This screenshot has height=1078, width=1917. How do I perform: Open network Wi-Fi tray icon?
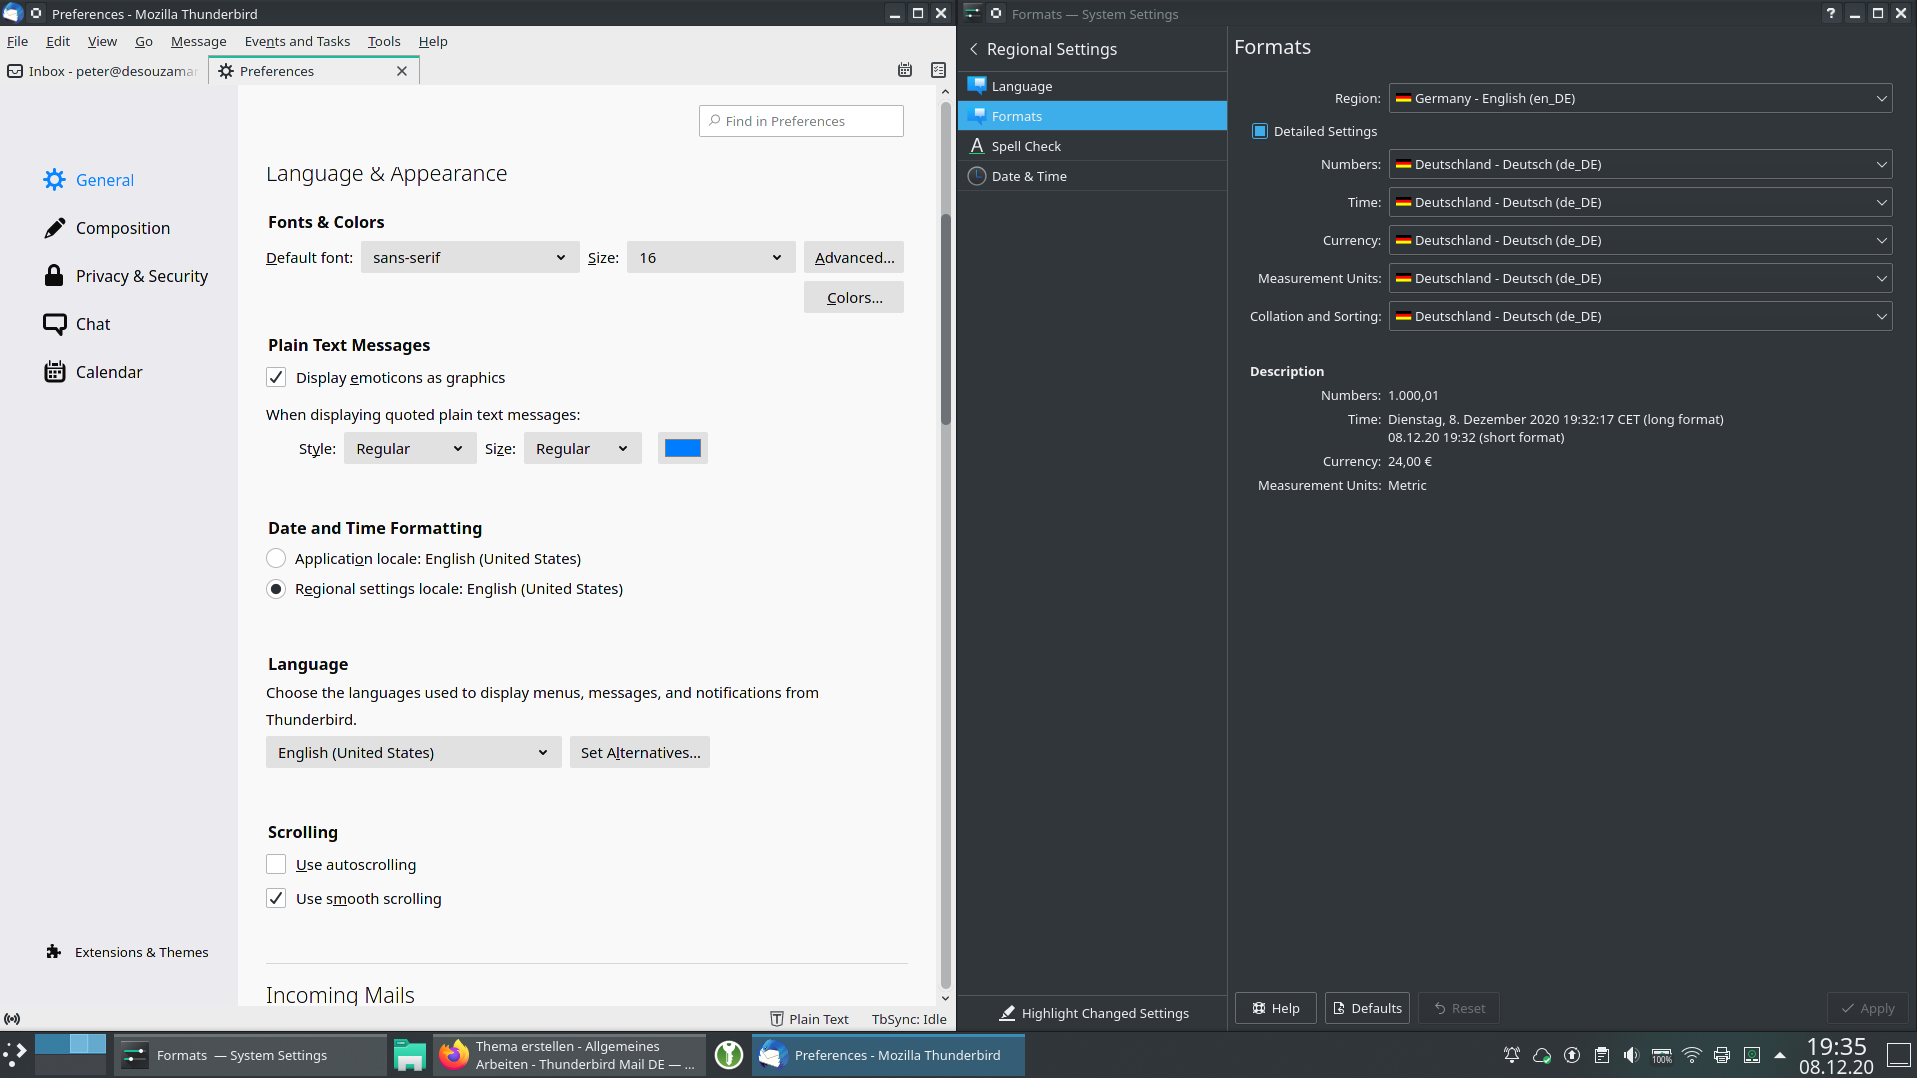[1692, 1055]
